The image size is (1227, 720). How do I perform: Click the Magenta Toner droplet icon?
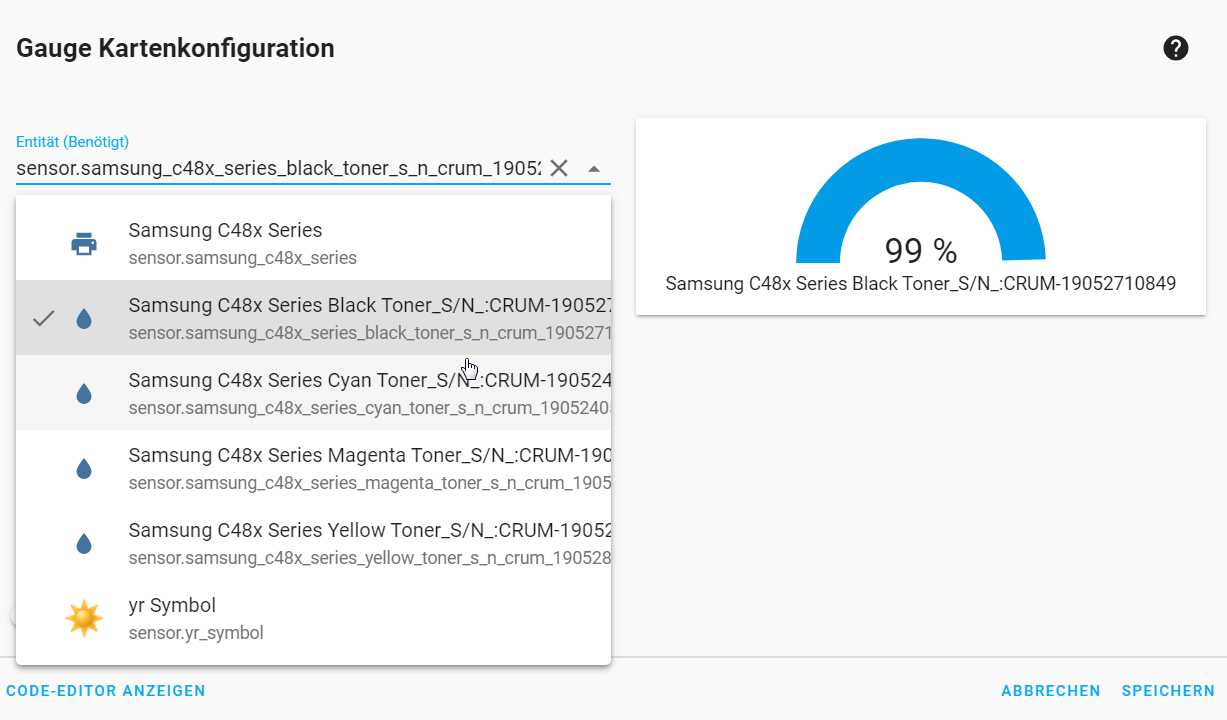point(84,469)
